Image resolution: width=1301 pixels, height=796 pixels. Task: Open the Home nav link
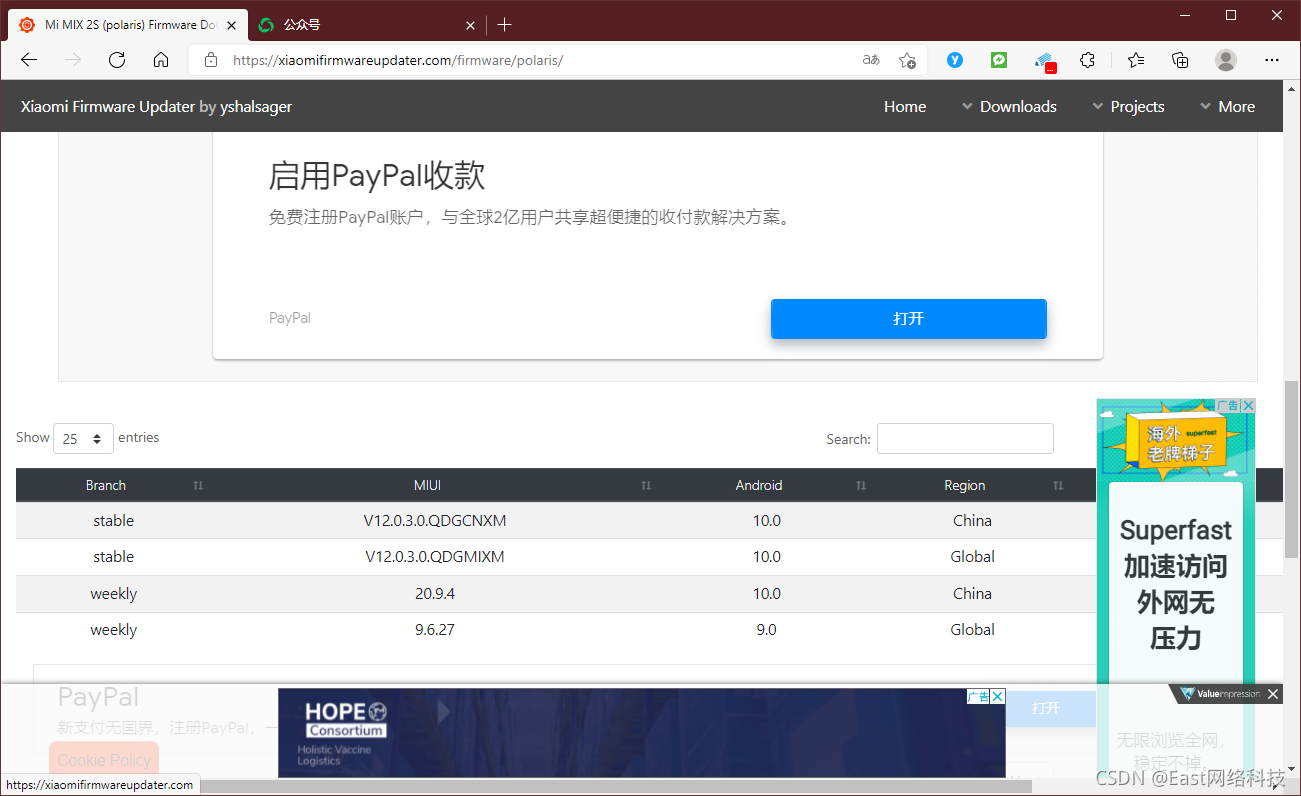point(905,107)
